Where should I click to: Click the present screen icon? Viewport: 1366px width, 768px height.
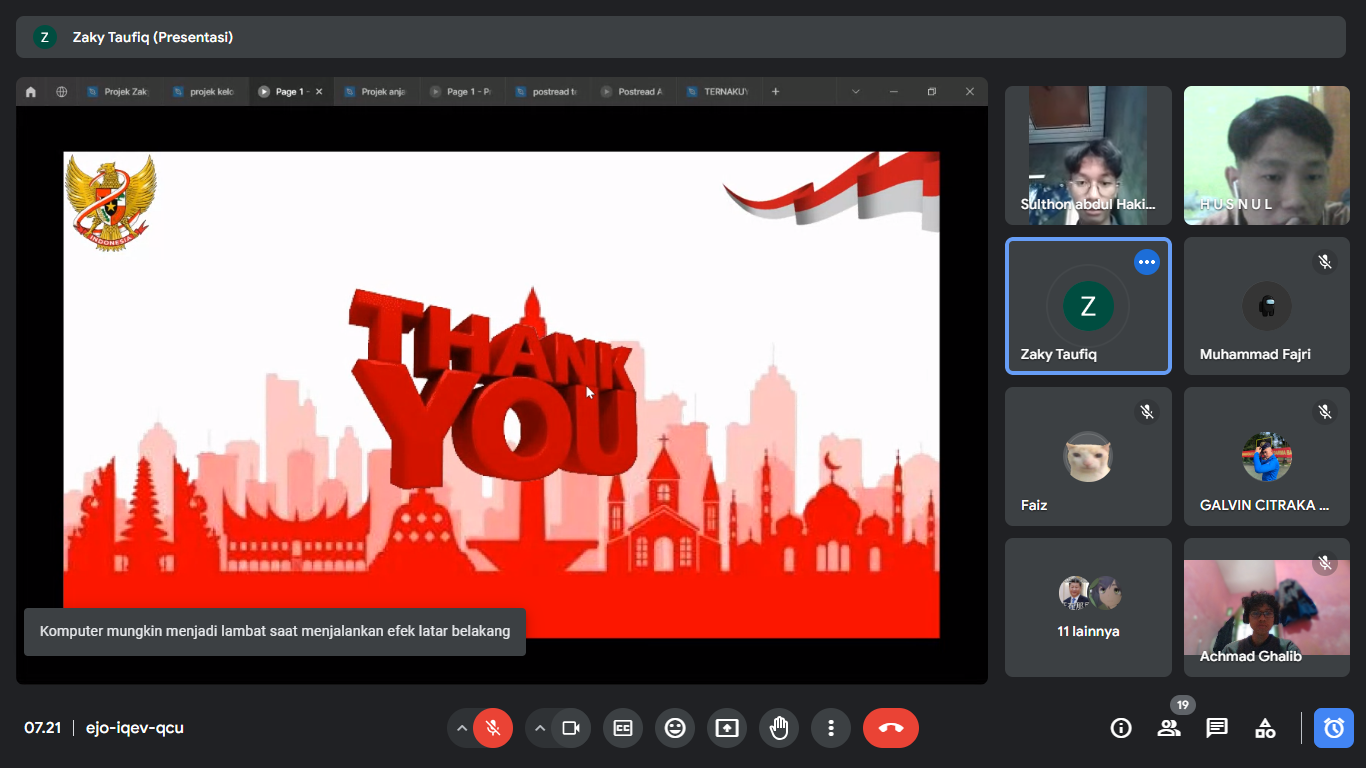[x=727, y=728]
